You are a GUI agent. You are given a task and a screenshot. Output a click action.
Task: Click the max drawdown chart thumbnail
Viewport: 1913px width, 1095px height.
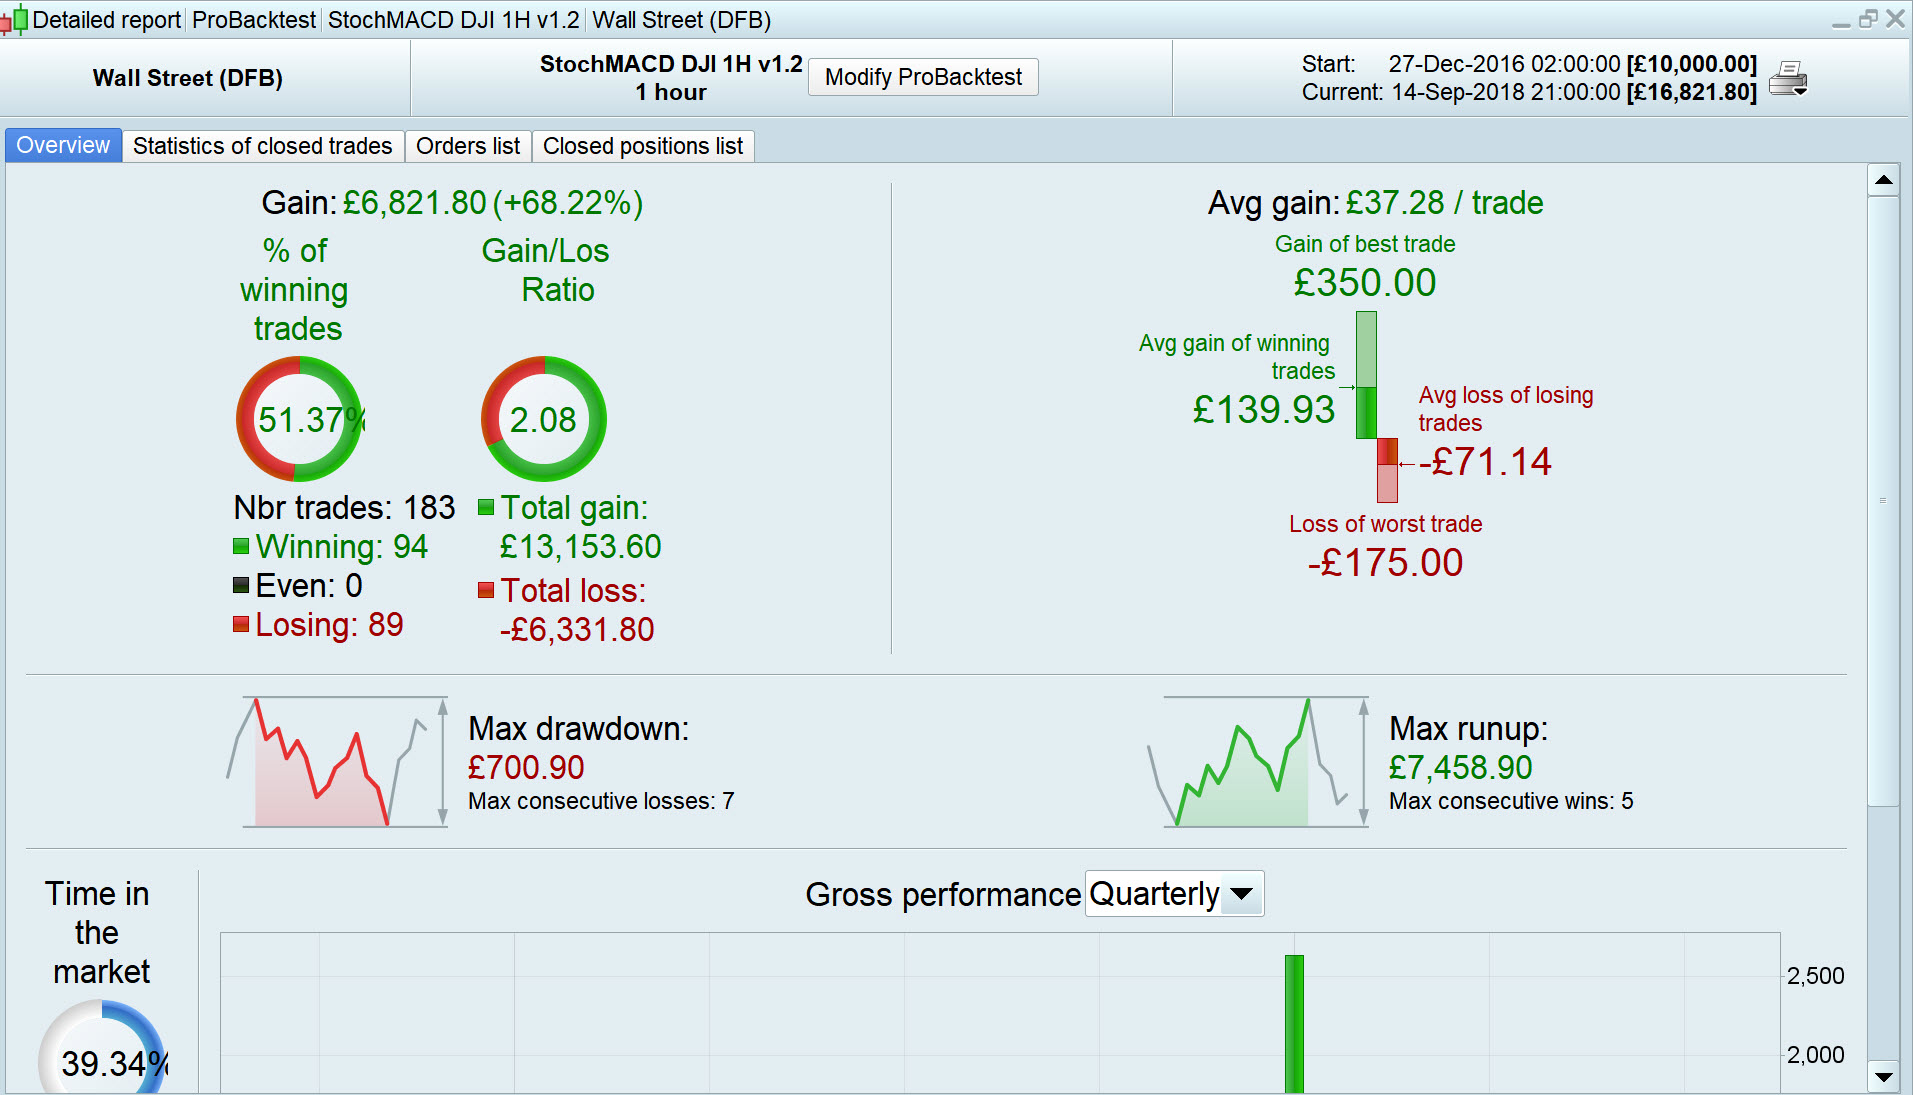337,762
